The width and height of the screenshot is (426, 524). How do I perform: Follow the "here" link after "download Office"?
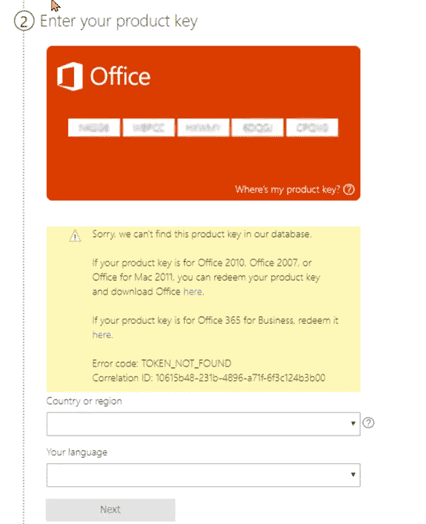(x=192, y=291)
